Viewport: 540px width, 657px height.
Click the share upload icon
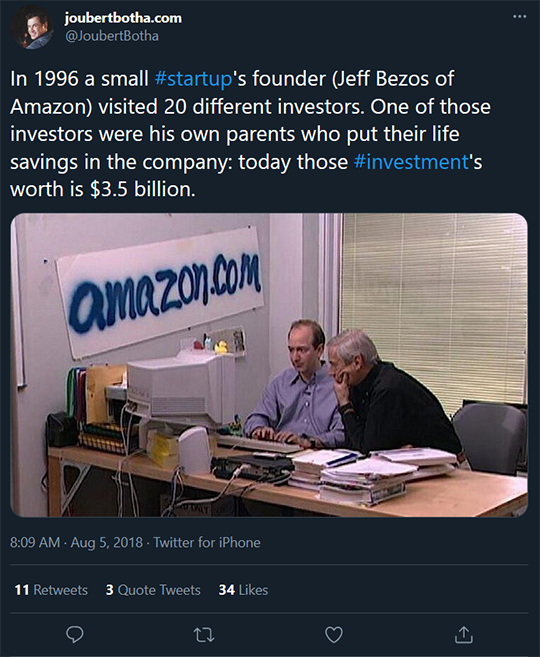(x=464, y=634)
